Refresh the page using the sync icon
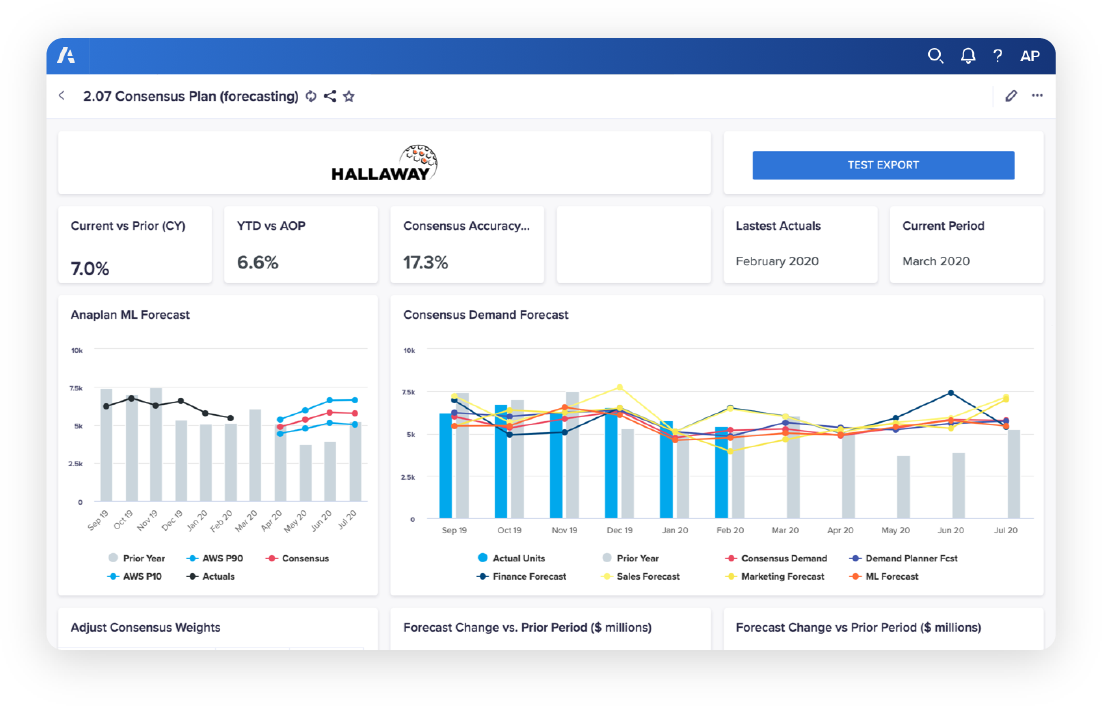1102x706 pixels. pos(311,96)
